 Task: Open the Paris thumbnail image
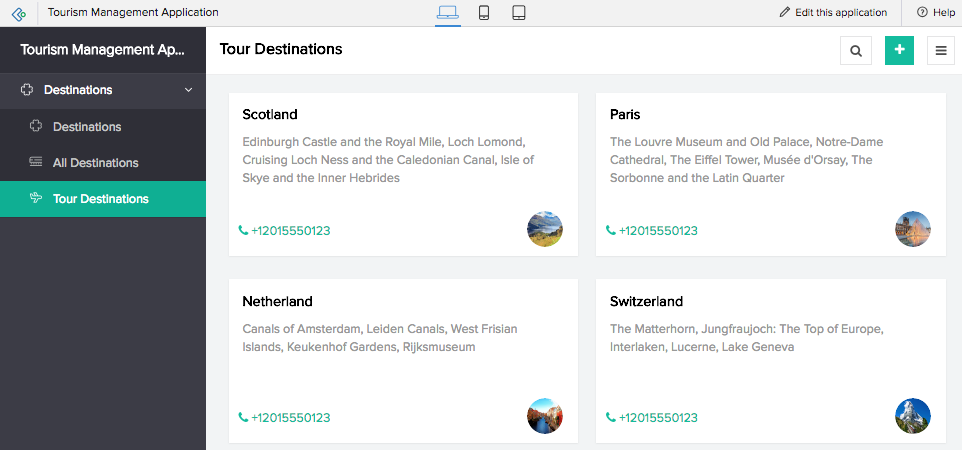(x=913, y=229)
